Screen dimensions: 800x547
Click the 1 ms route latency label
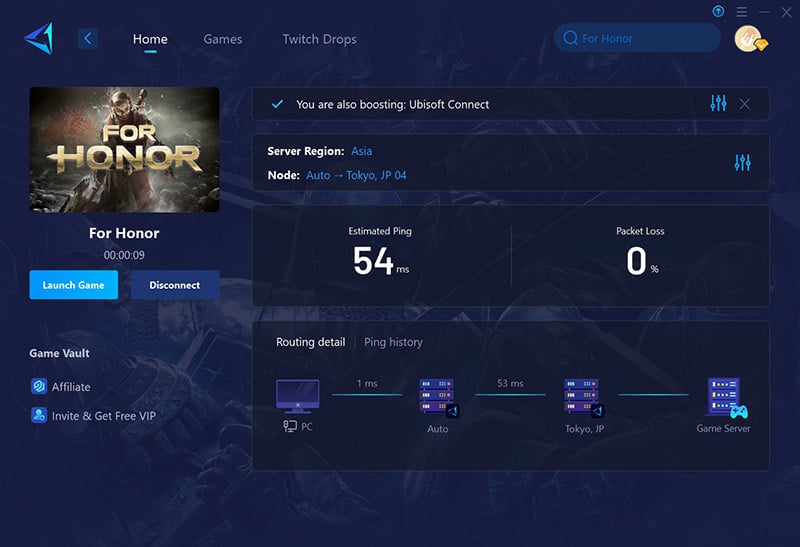(367, 383)
